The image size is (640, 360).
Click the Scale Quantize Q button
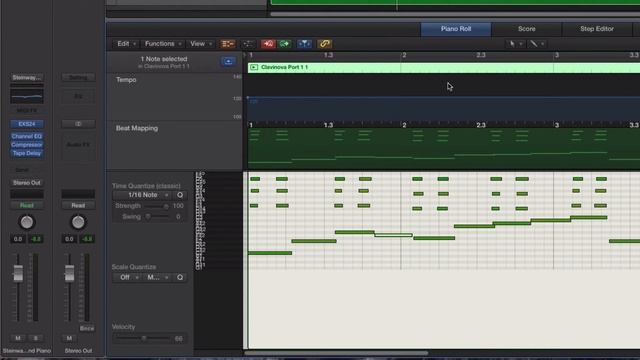(180, 277)
